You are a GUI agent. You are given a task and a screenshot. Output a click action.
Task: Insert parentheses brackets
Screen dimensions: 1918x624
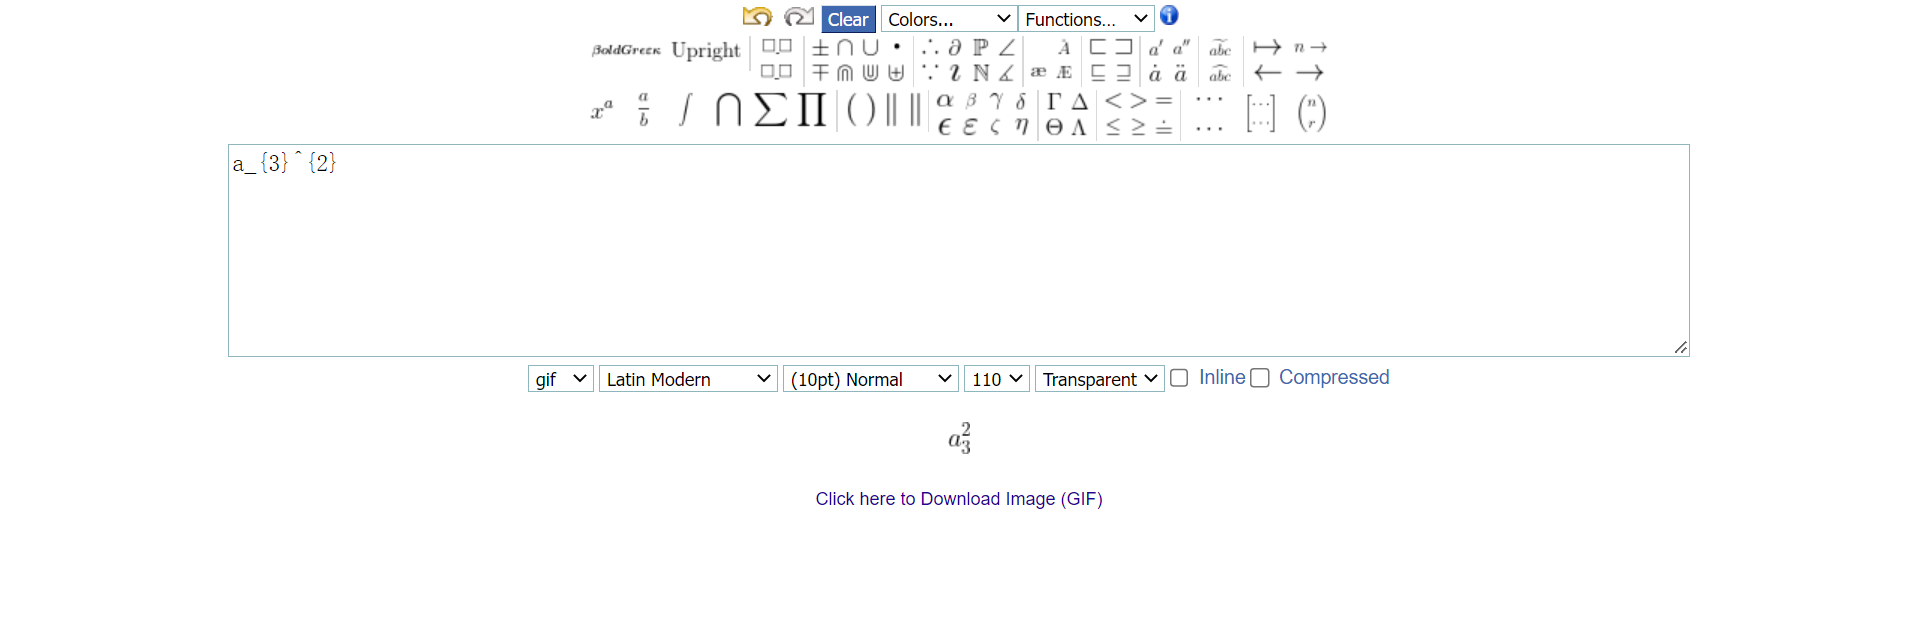pyautogui.click(x=860, y=110)
